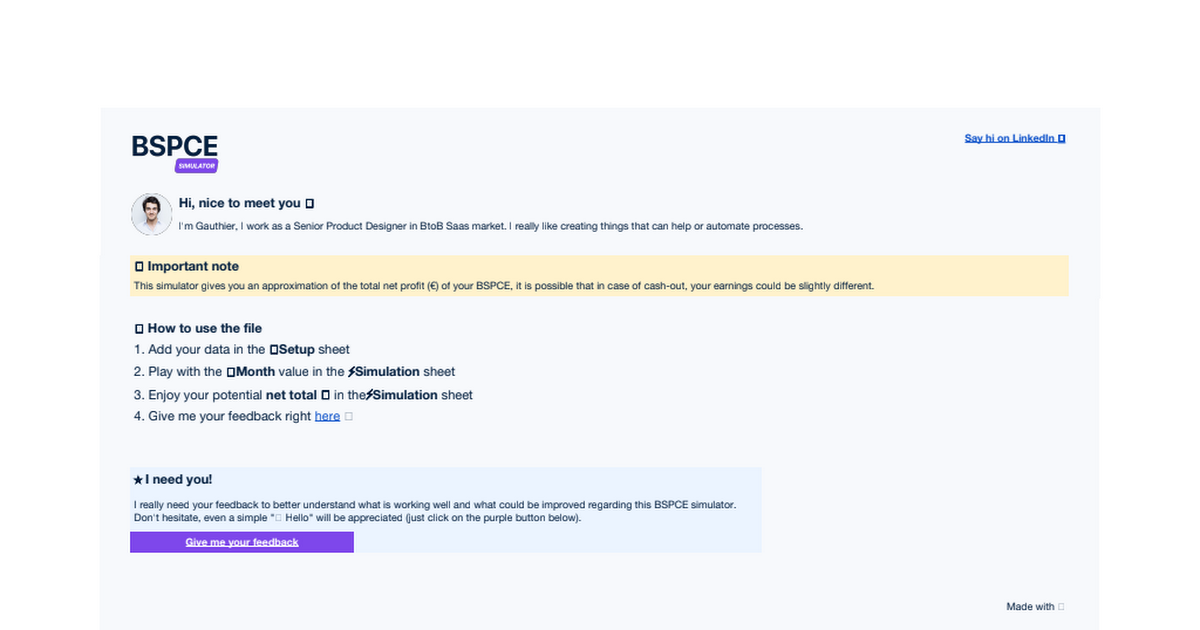This screenshot has width=1200, height=630.
Task: Click the emoji beside the LinkedIn link
Action: (x=1061, y=138)
